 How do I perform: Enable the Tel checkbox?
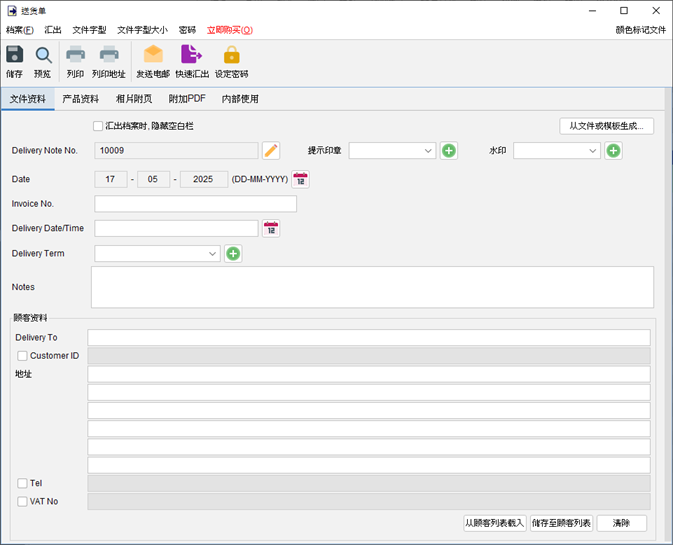22,483
